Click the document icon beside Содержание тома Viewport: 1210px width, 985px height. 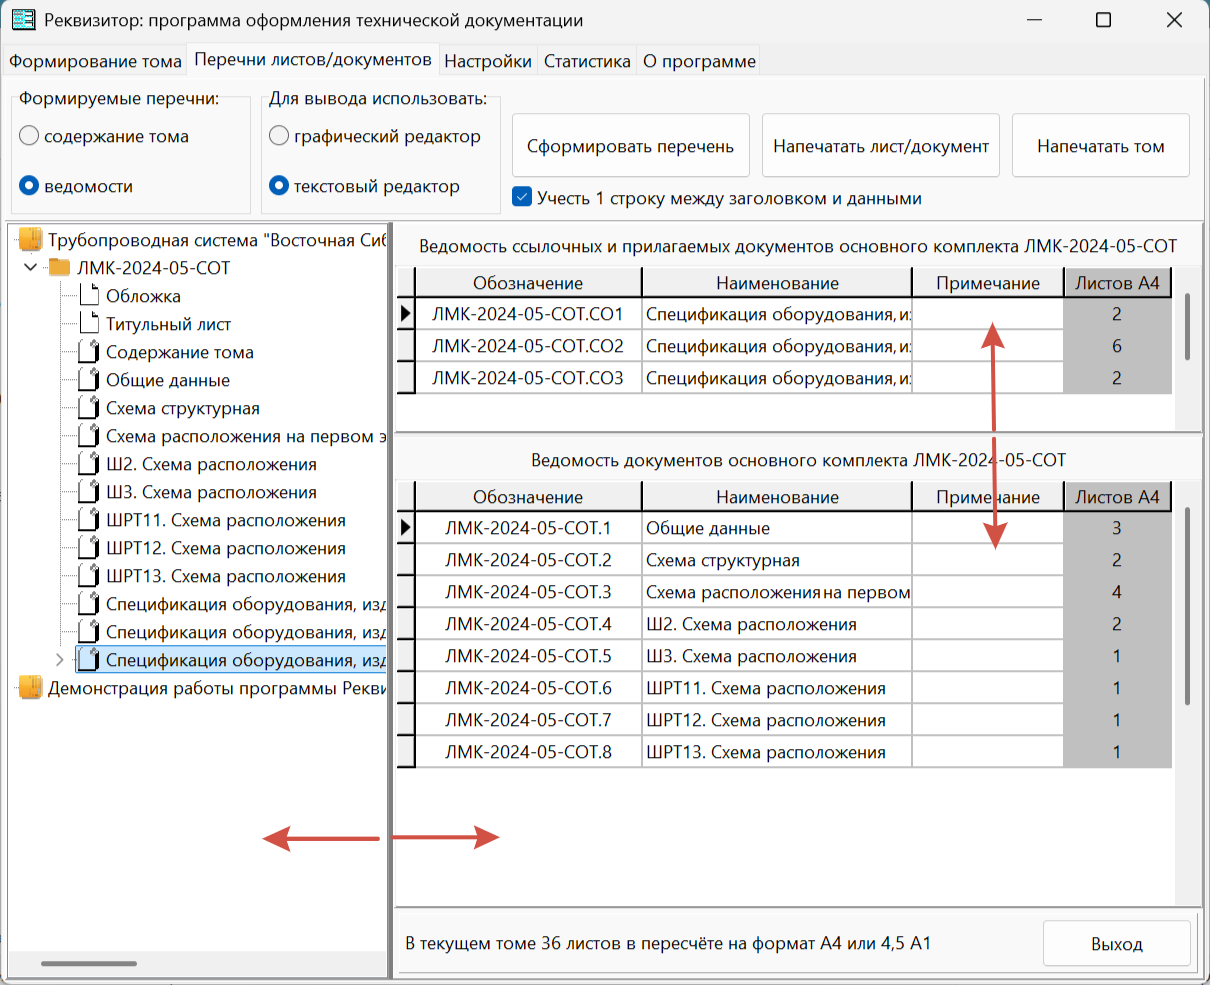pos(89,352)
